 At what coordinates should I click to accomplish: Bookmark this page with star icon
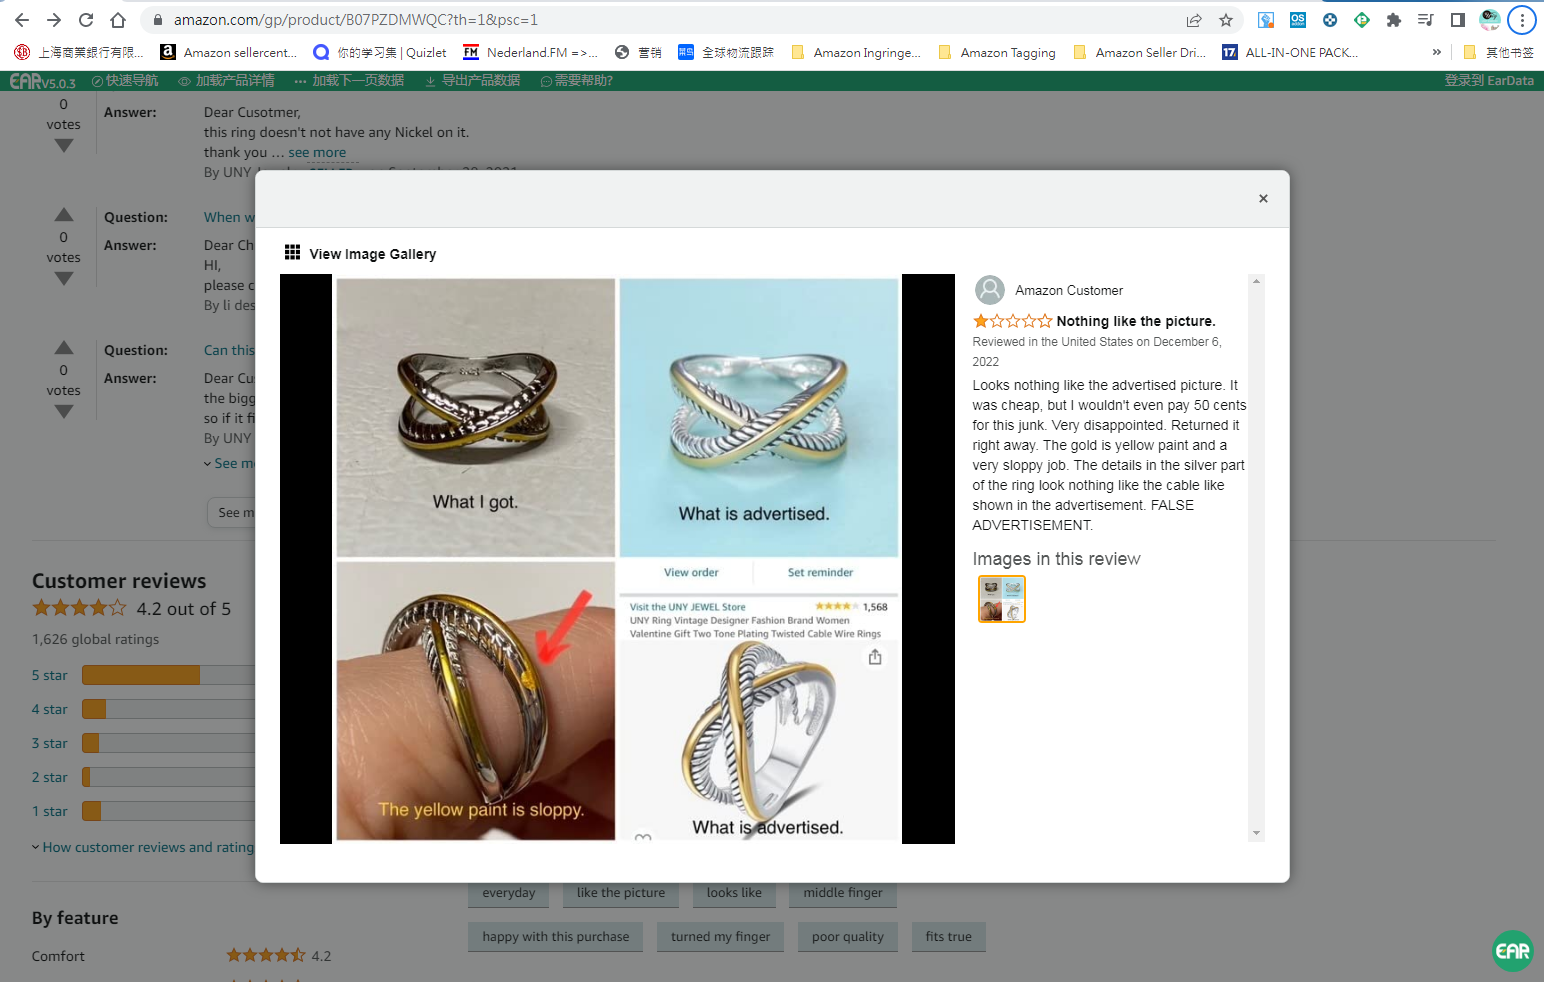click(x=1226, y=20)
